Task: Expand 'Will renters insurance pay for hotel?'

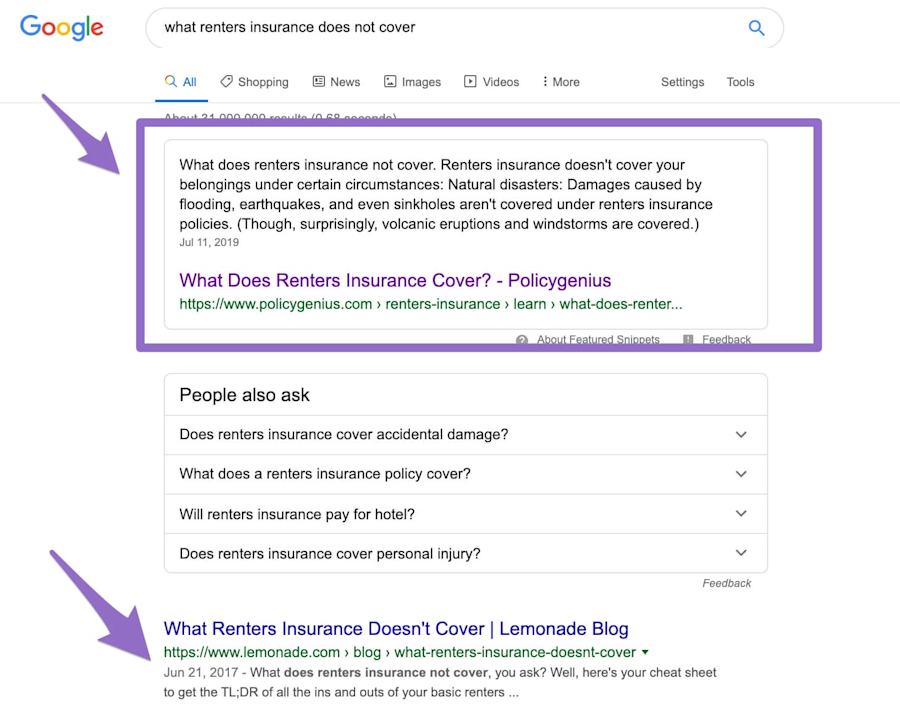Action: pos(741,513)
